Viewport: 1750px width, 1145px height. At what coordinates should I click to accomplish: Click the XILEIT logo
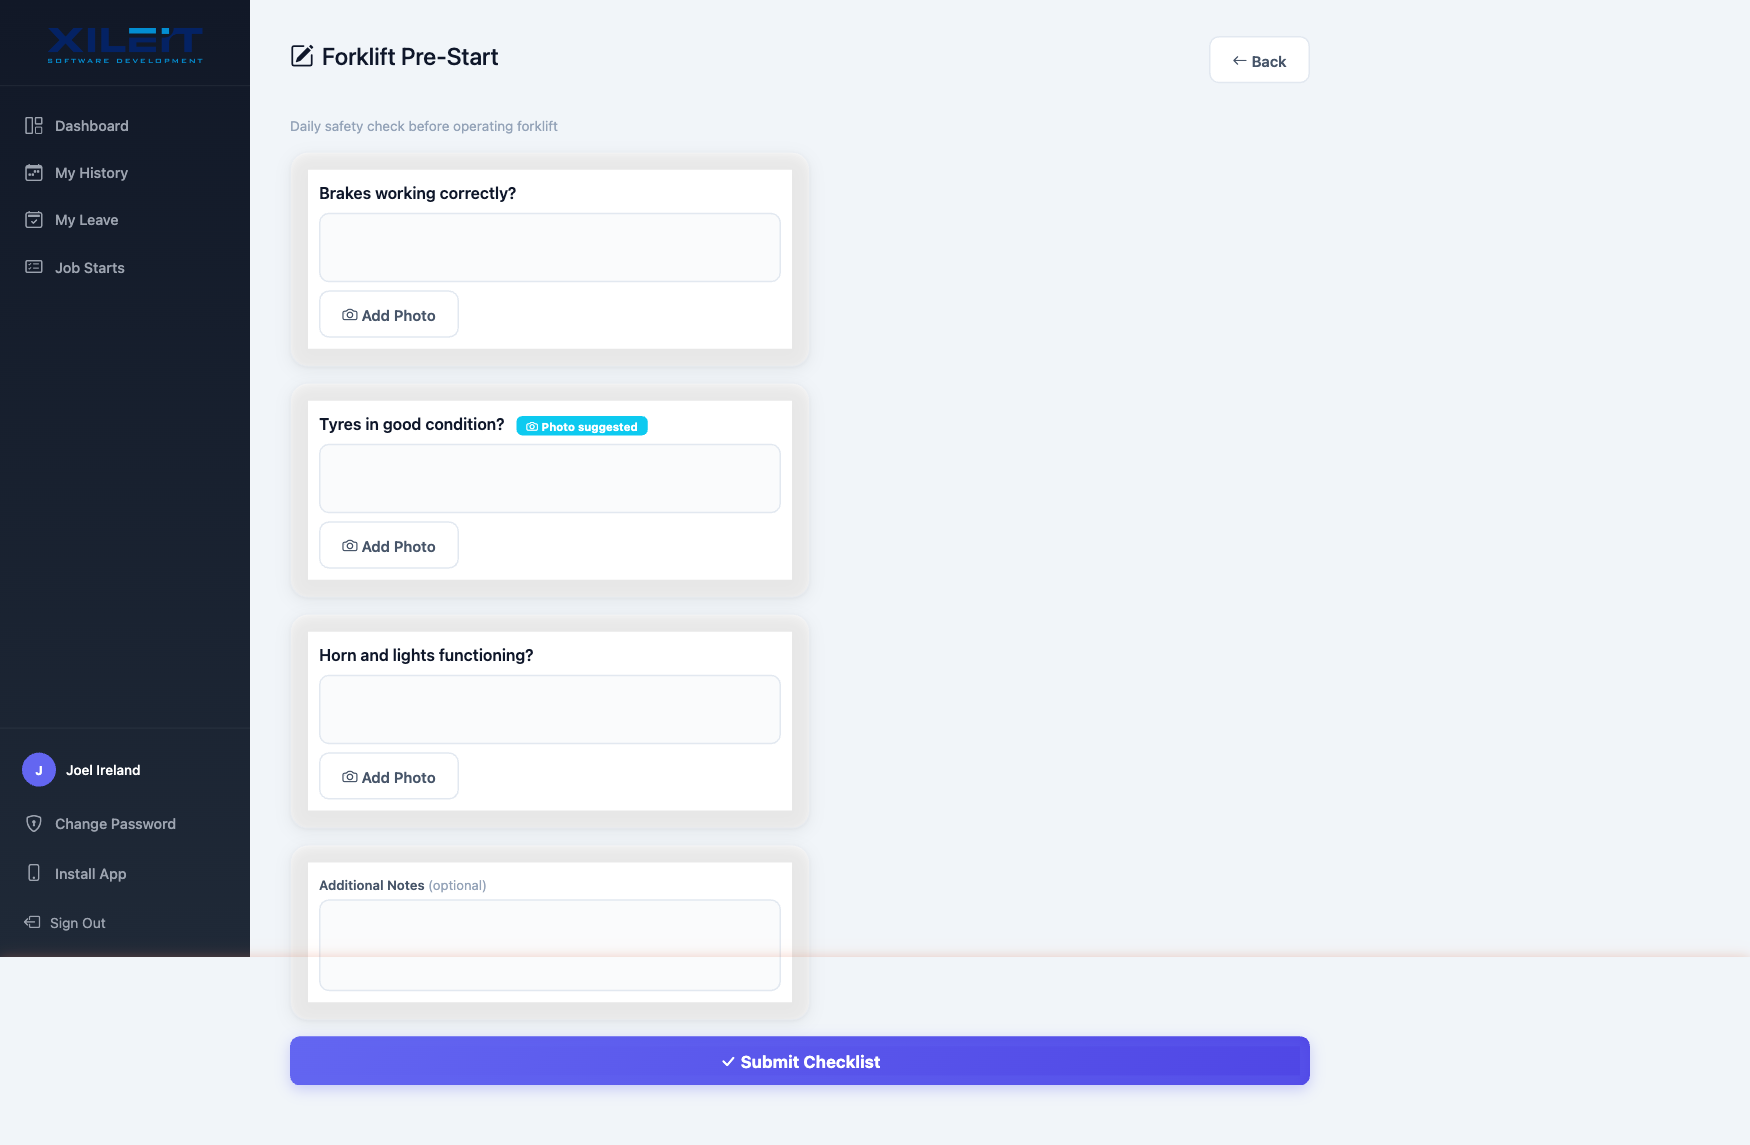pyautogui.click(x=125, y=45)
